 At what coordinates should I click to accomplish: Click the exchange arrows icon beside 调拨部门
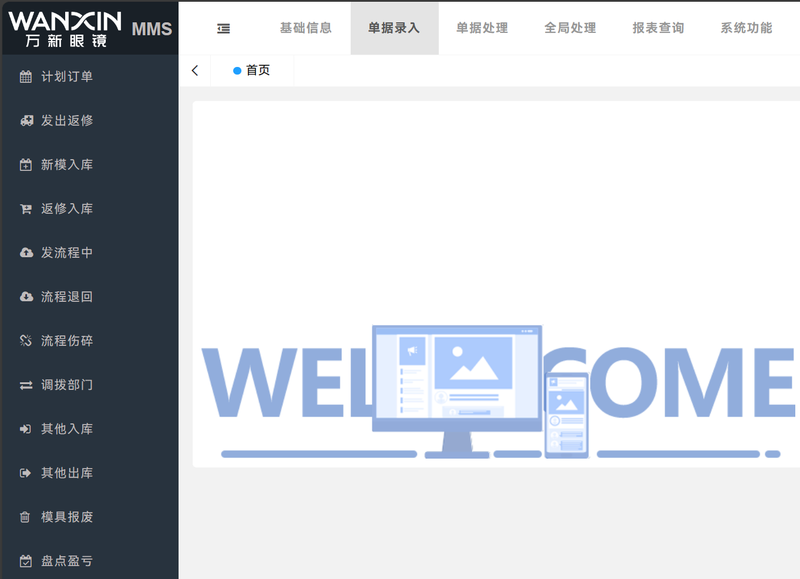26,385
